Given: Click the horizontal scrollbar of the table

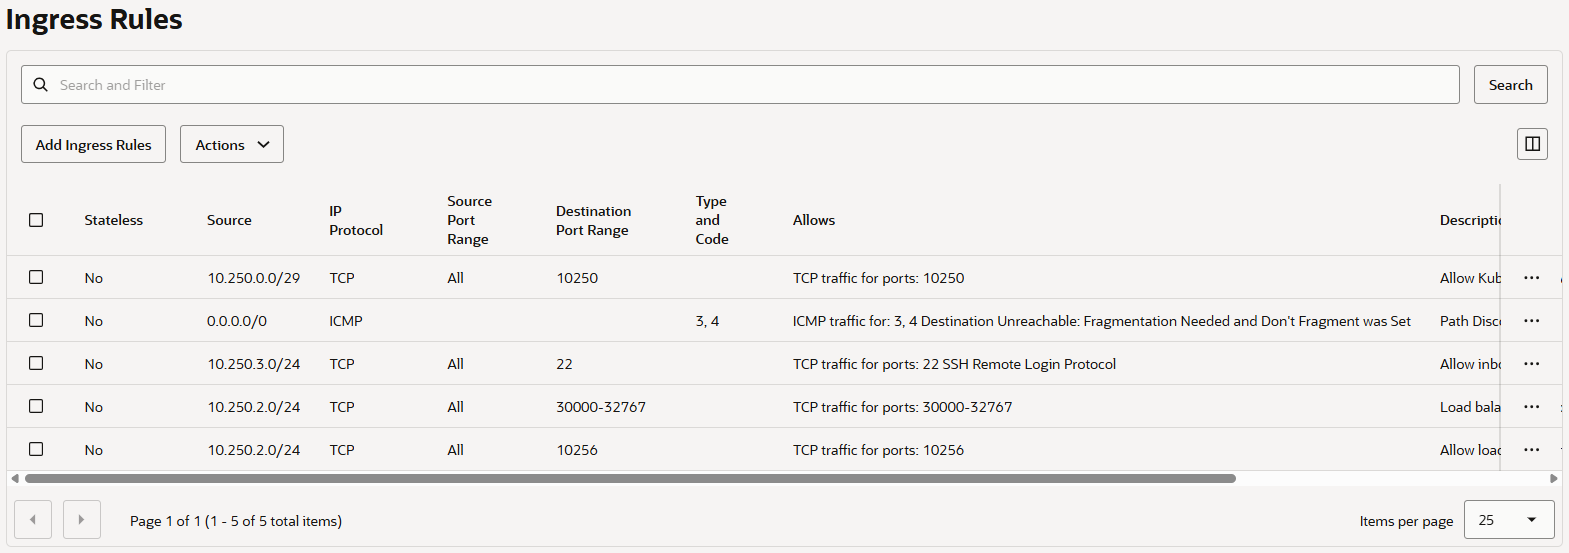Looking at the screenshot, I should (630, 478).
